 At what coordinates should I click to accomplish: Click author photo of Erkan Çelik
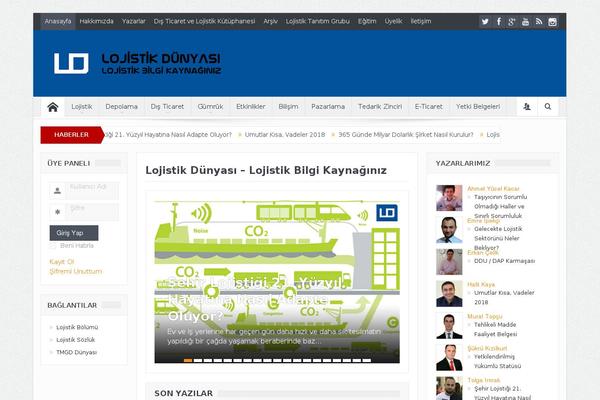point(449,262)
